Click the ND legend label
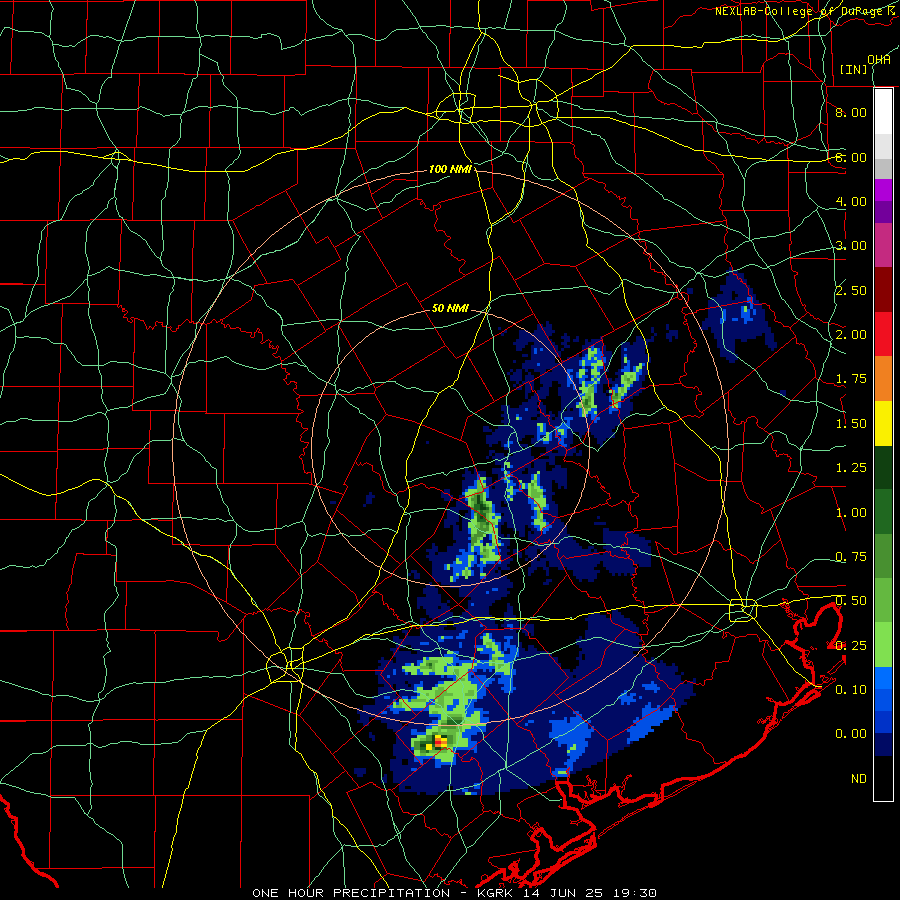The height and width of the screenshot is (900, 900). click(859, 779)
